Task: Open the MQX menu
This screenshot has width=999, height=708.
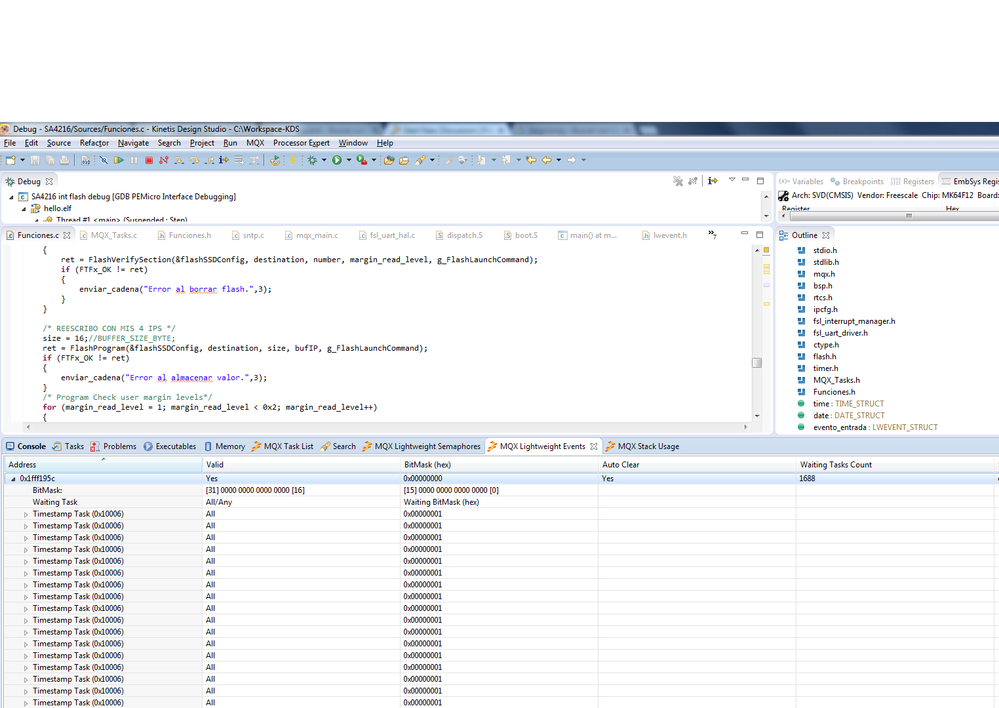Action: (255, 143)
